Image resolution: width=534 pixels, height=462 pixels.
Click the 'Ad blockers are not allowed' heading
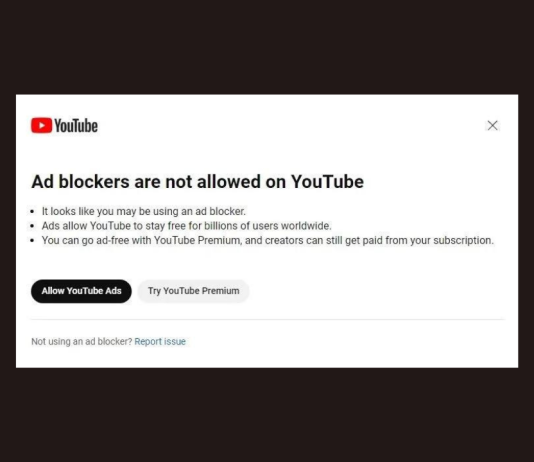pyautogui.click(x=198, y=181)
